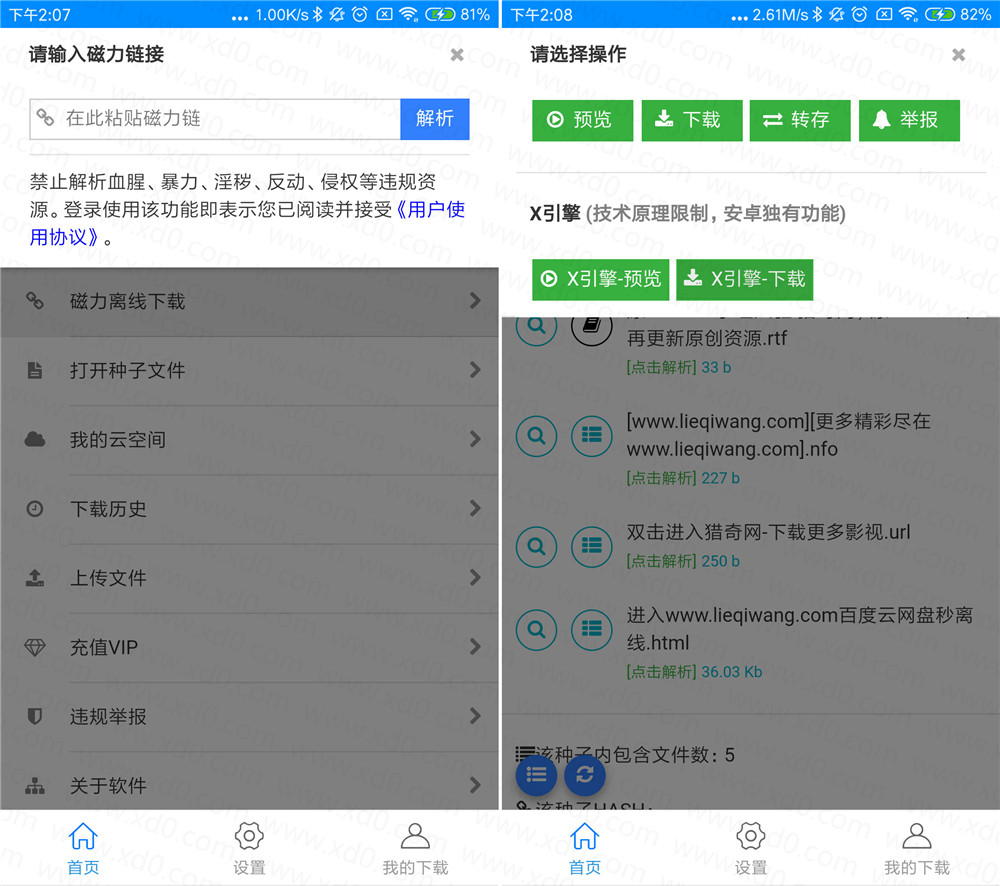
Task: Click the link icon inside magnet input
Action: point(45,117)
